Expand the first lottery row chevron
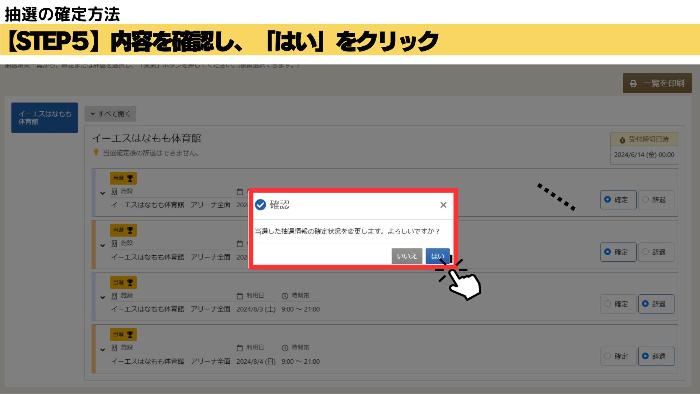 point(103,193)
